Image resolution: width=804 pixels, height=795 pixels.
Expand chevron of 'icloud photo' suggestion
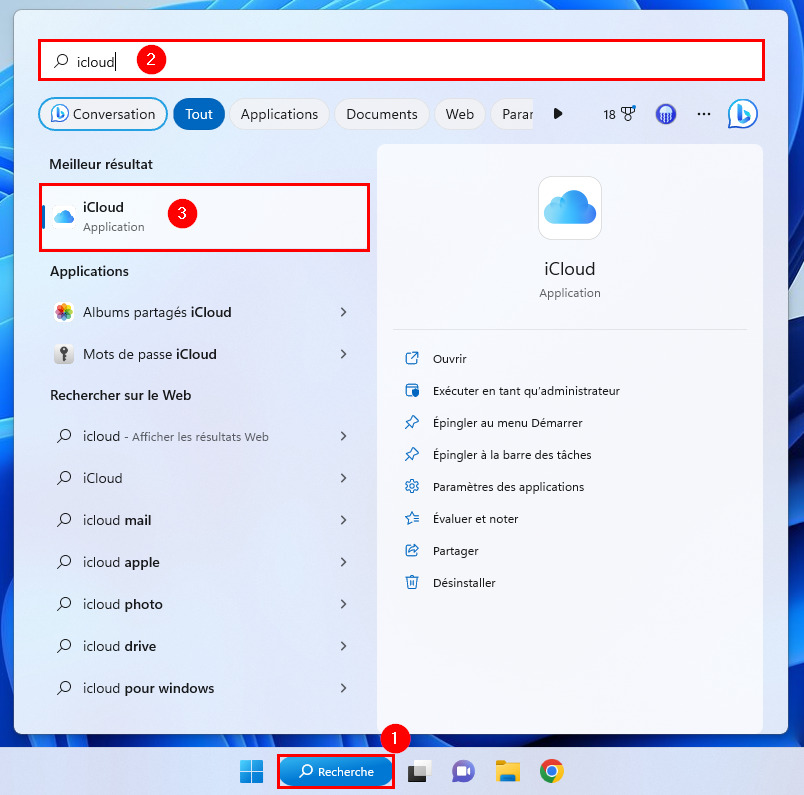(x=344, y=604)
